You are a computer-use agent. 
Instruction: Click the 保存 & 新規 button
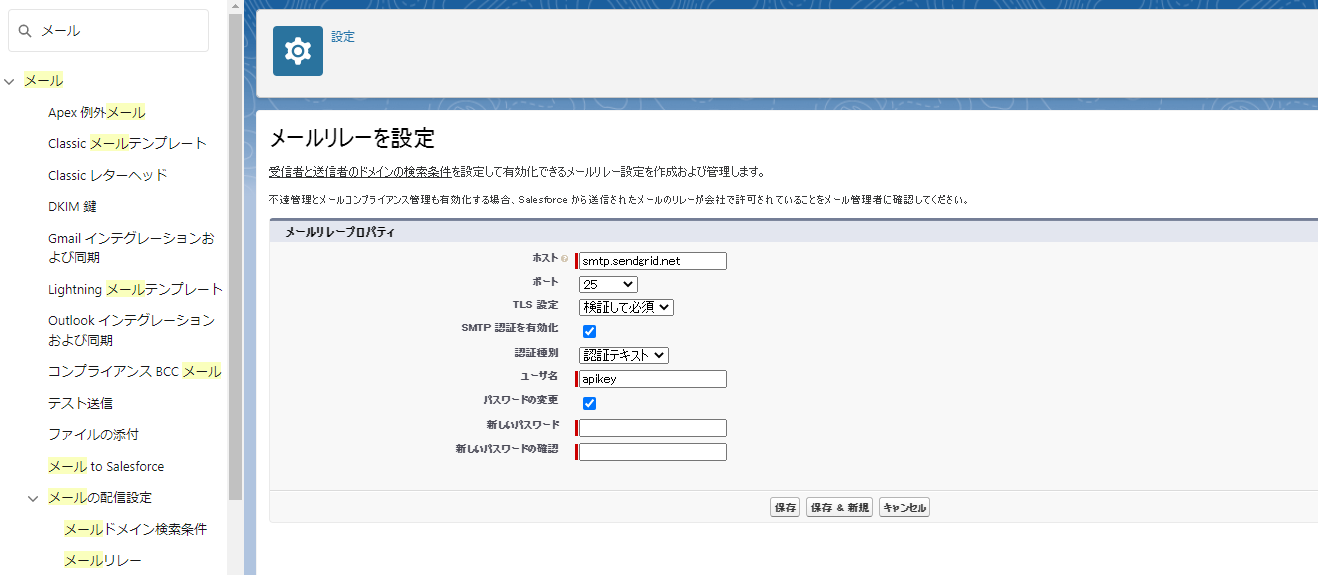coord(839,507)
